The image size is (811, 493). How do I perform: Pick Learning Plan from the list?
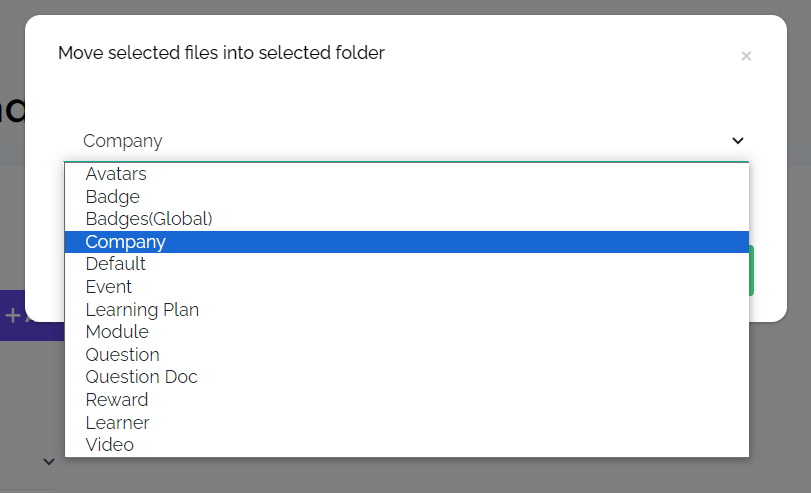click(x=142, y=310)
